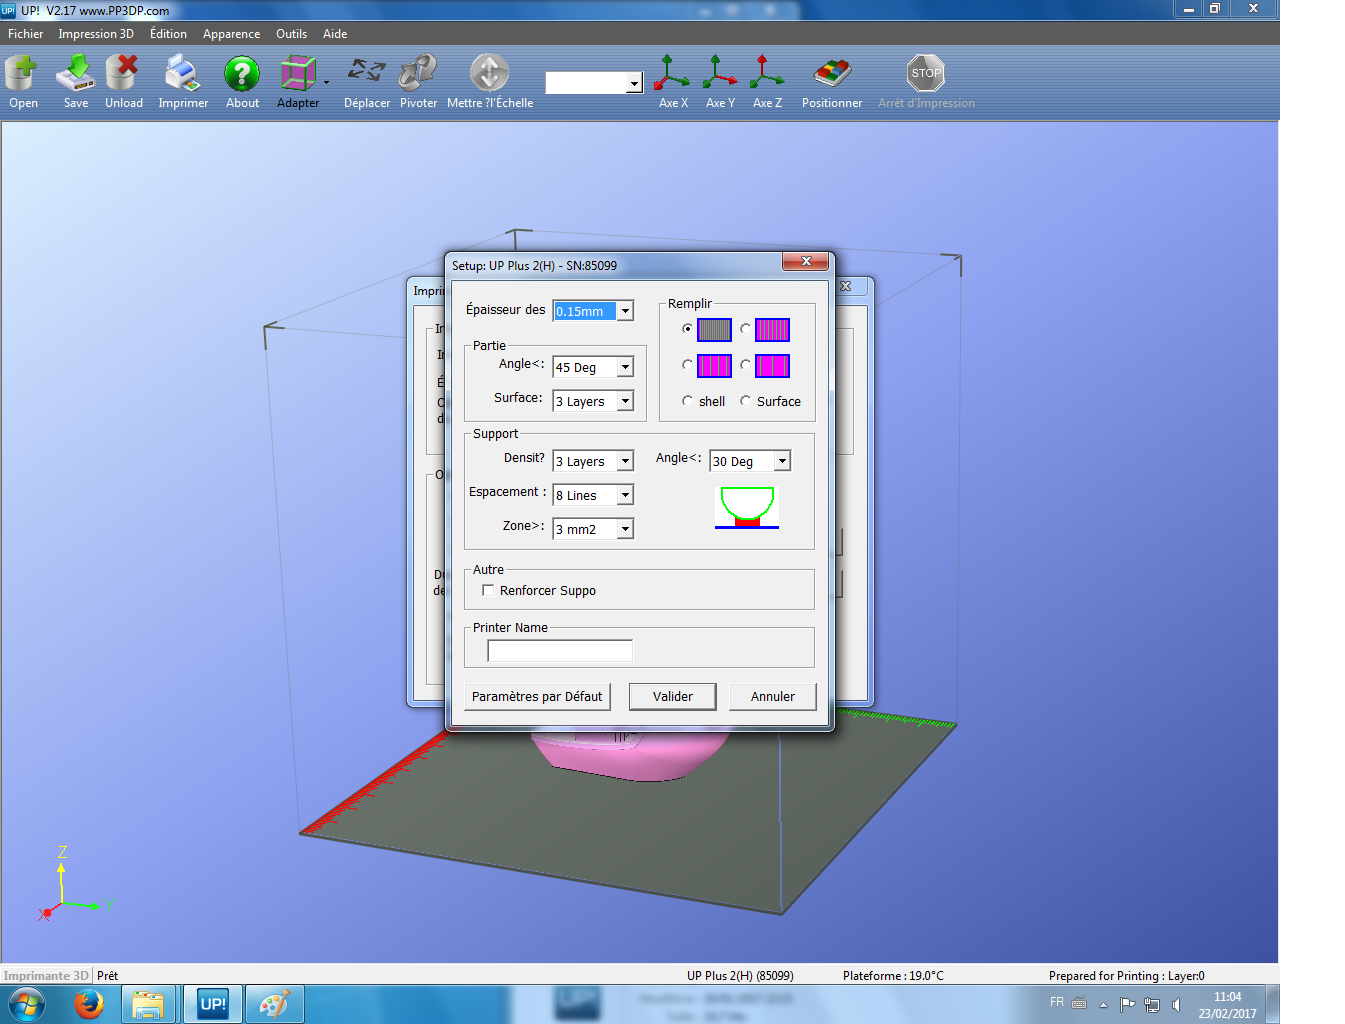Open the Espacement 8 Lines dropdown

[625, 495]
